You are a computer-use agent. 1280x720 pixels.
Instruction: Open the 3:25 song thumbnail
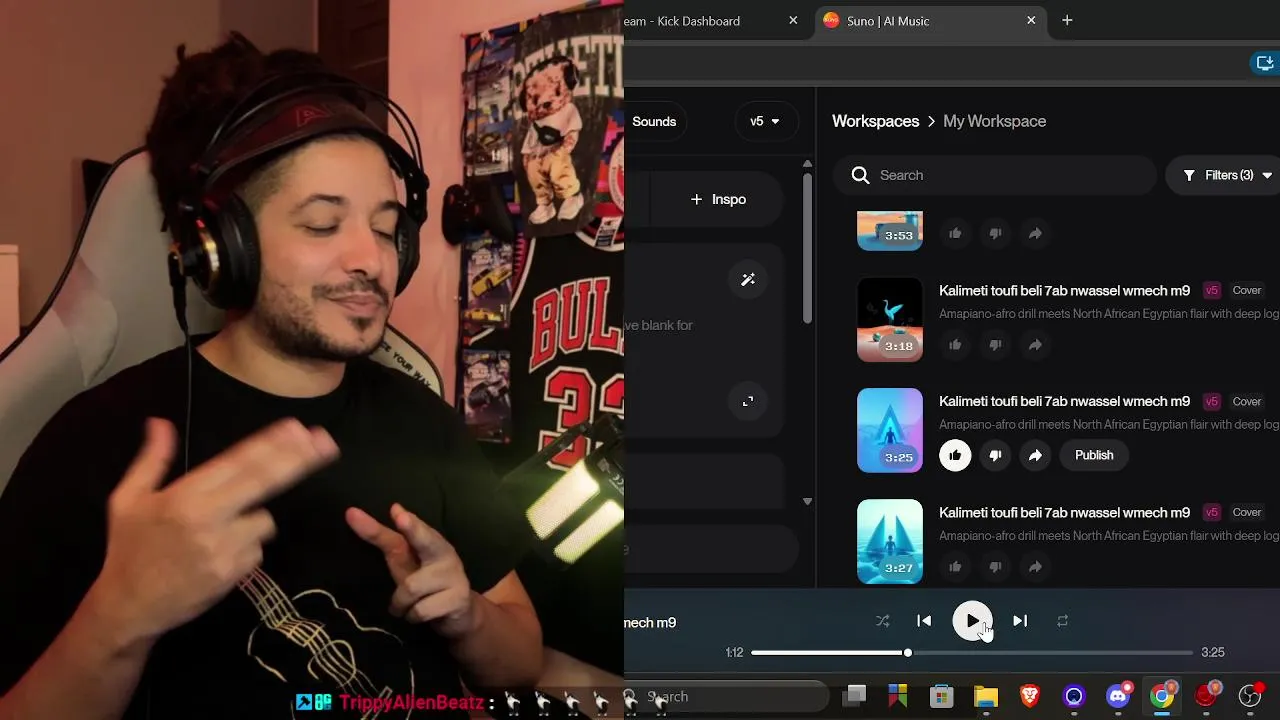tap(890, 430)
